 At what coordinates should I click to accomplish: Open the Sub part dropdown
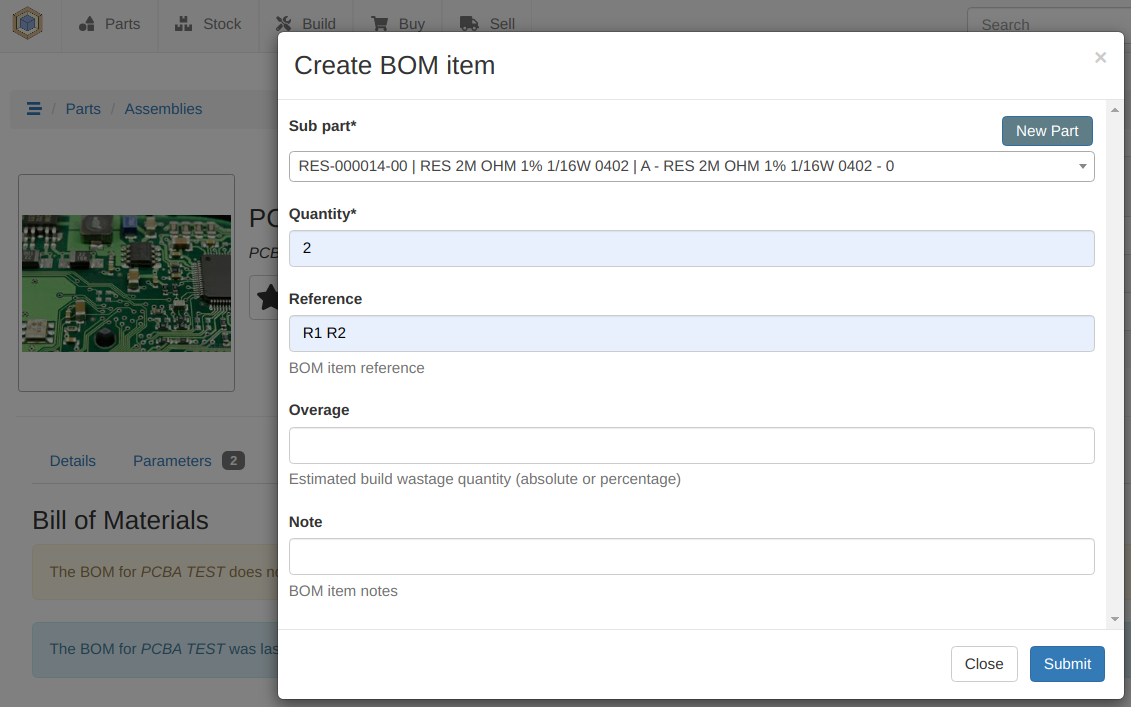click(691, 167)
